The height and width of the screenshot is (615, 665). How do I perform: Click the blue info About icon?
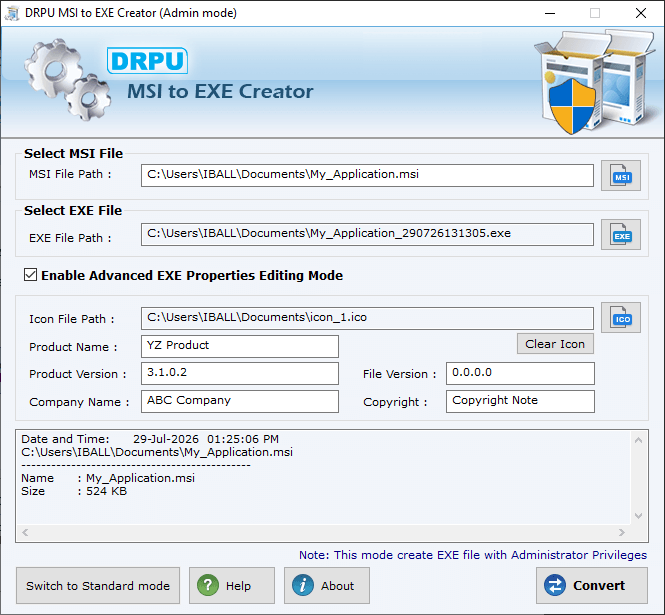[303, 585]
